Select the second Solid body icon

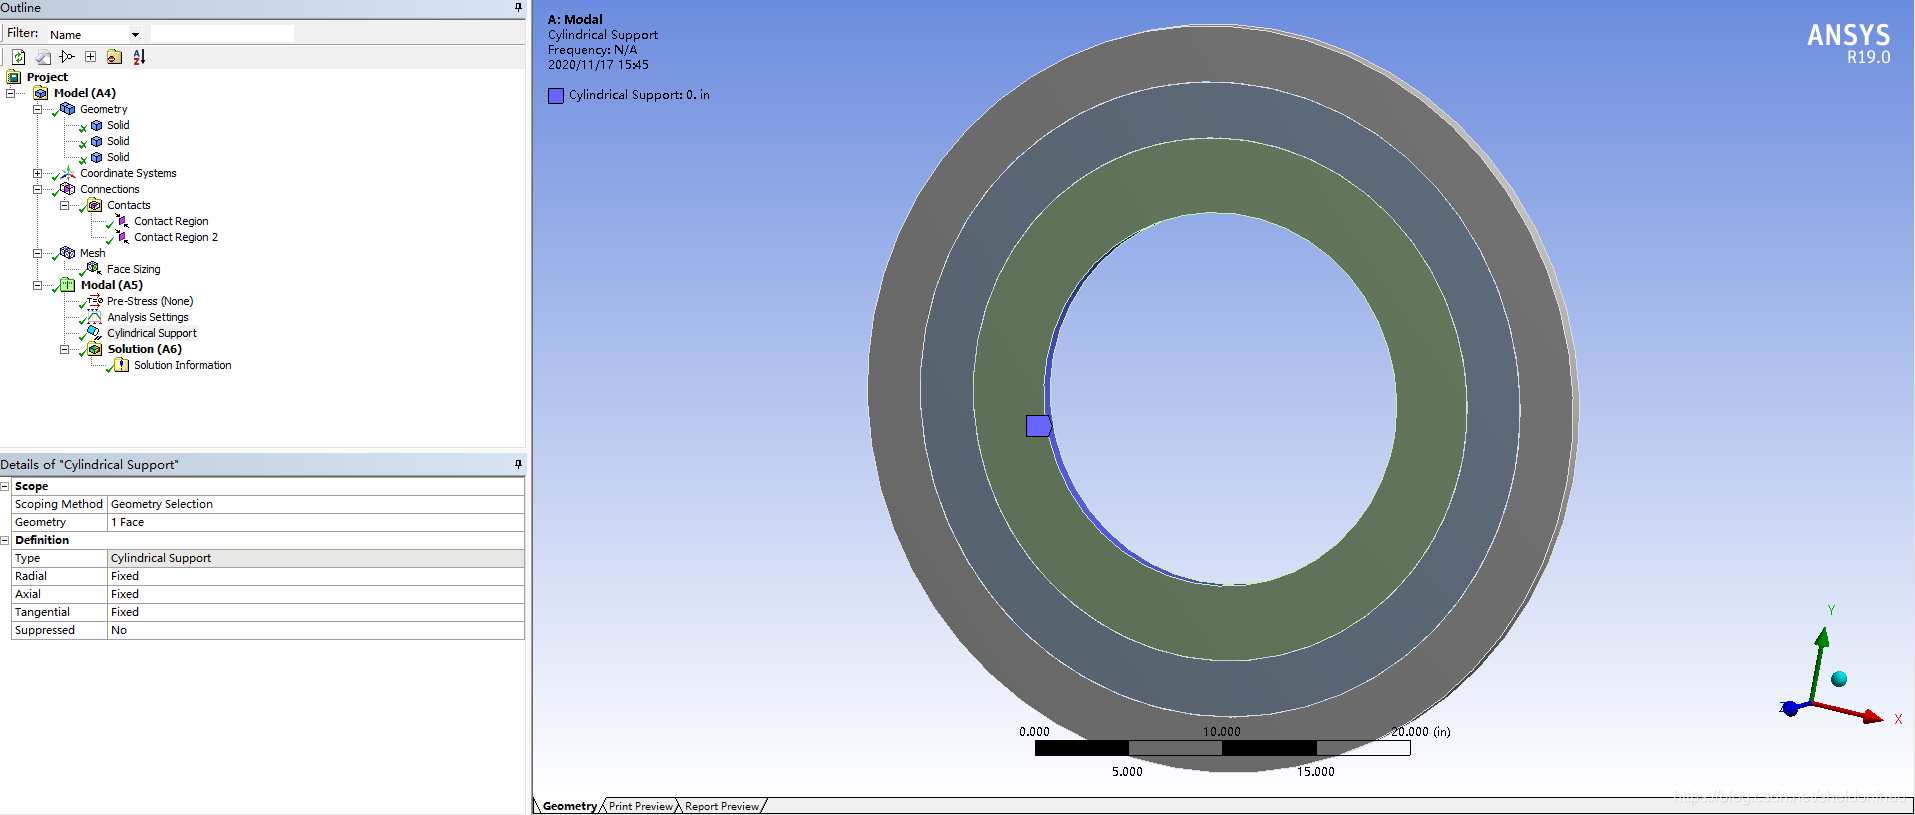click(96, 141)
